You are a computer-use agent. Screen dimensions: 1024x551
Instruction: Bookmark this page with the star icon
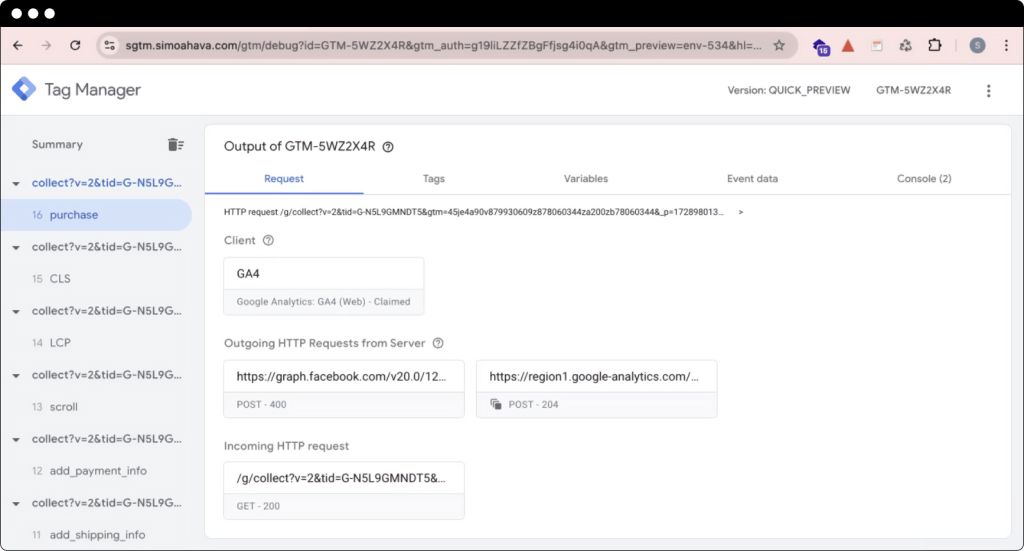point(779,45)
